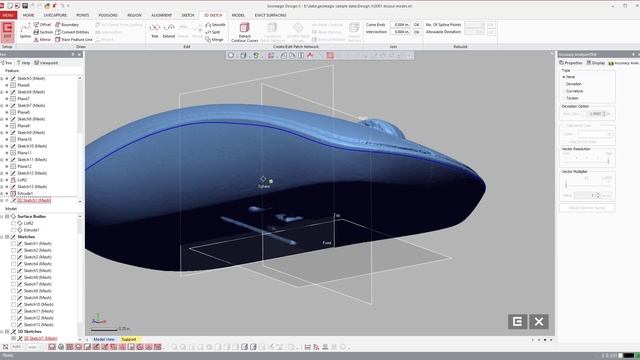This screenshot has height=360, width=640.
Task: Switch to the HOME ribbon tab
Action: coord(29,15)
